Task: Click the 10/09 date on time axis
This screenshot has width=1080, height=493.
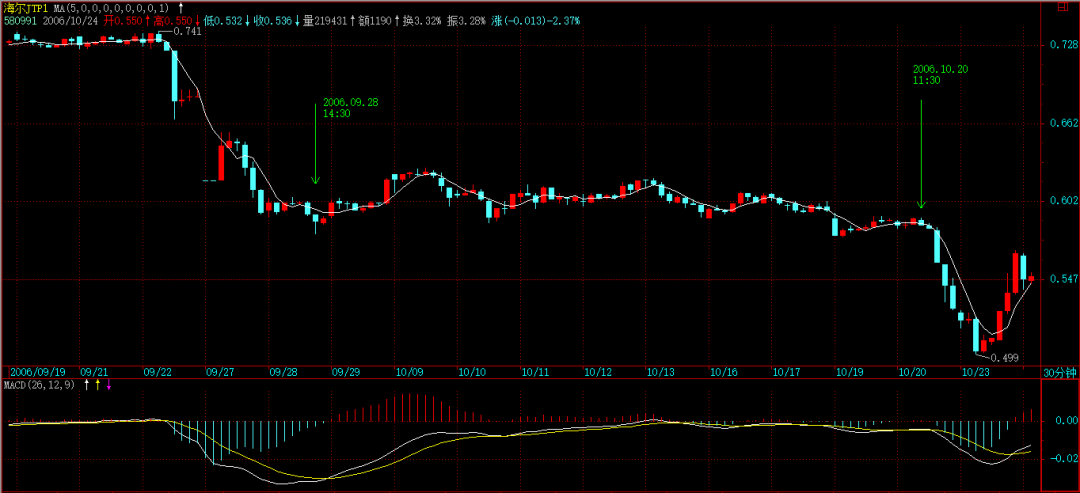Action: (409, 372)
